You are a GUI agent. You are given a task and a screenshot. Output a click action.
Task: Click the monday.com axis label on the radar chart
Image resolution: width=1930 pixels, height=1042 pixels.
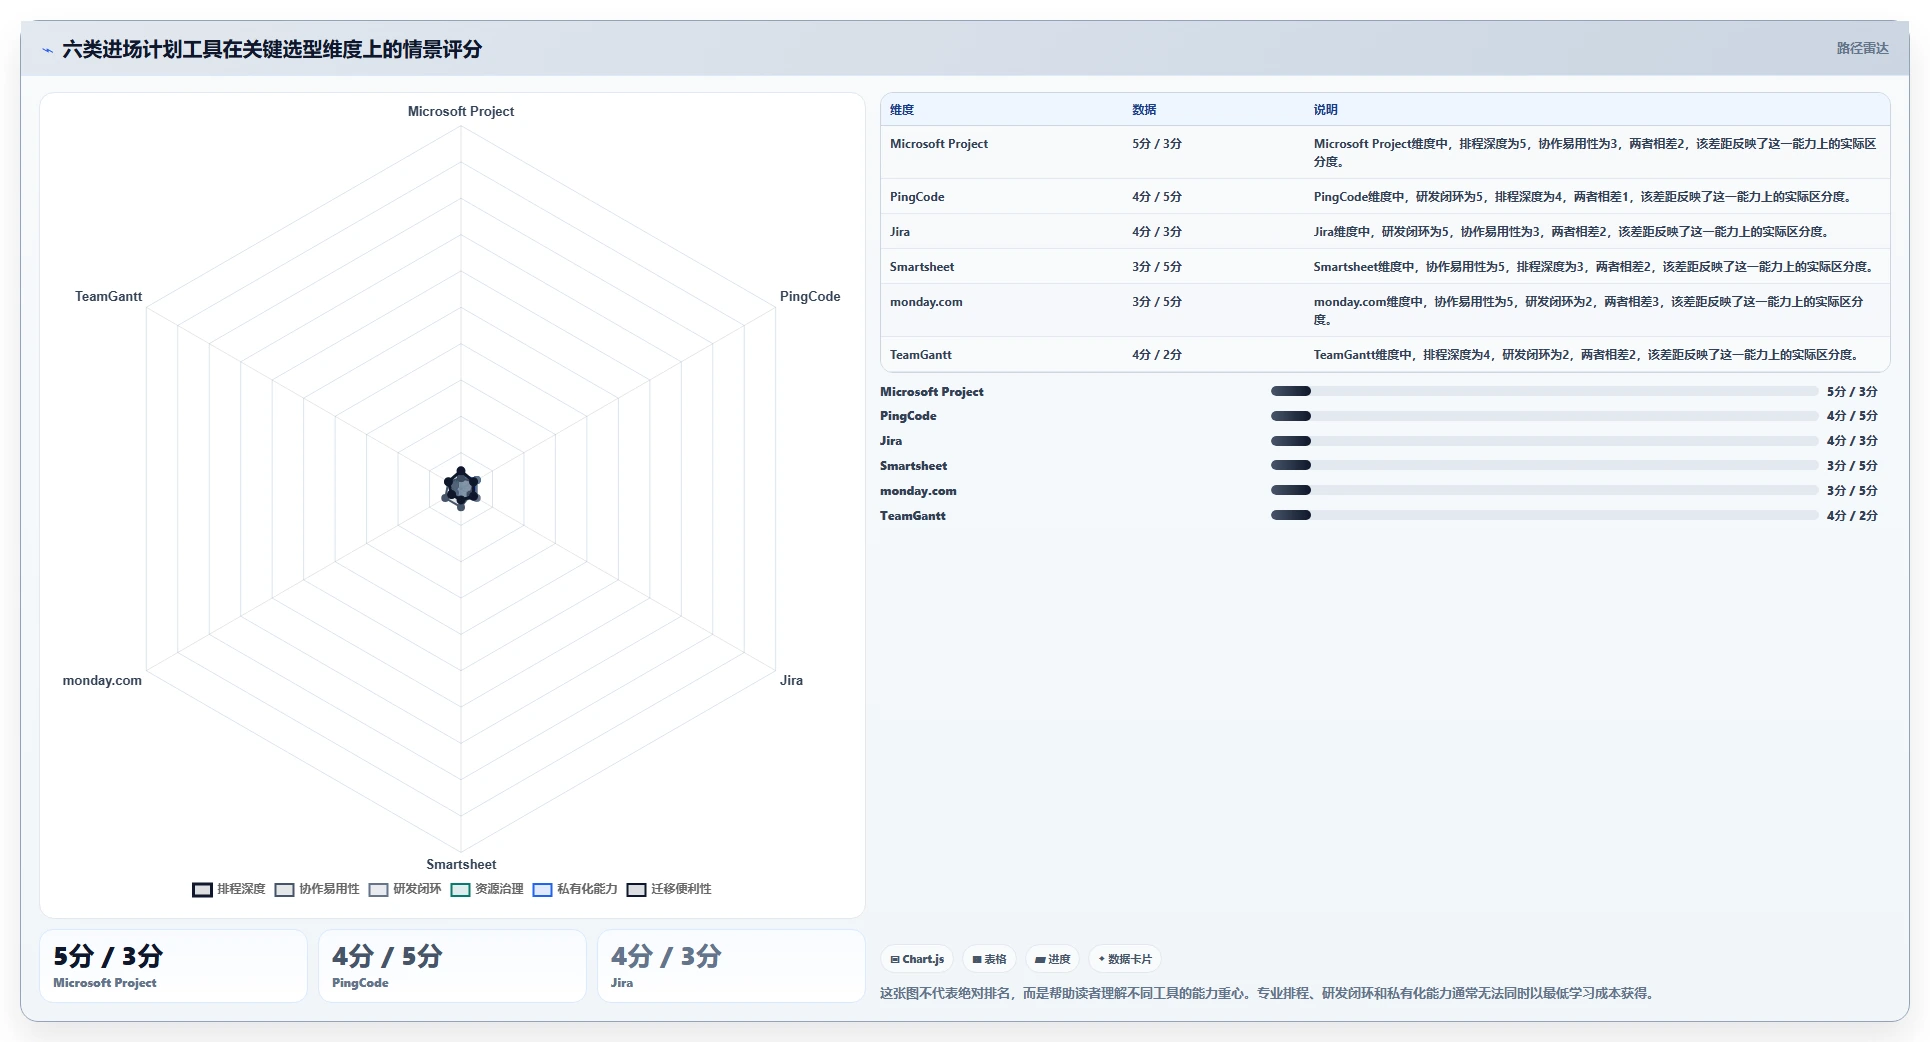(x=102, y=680)
